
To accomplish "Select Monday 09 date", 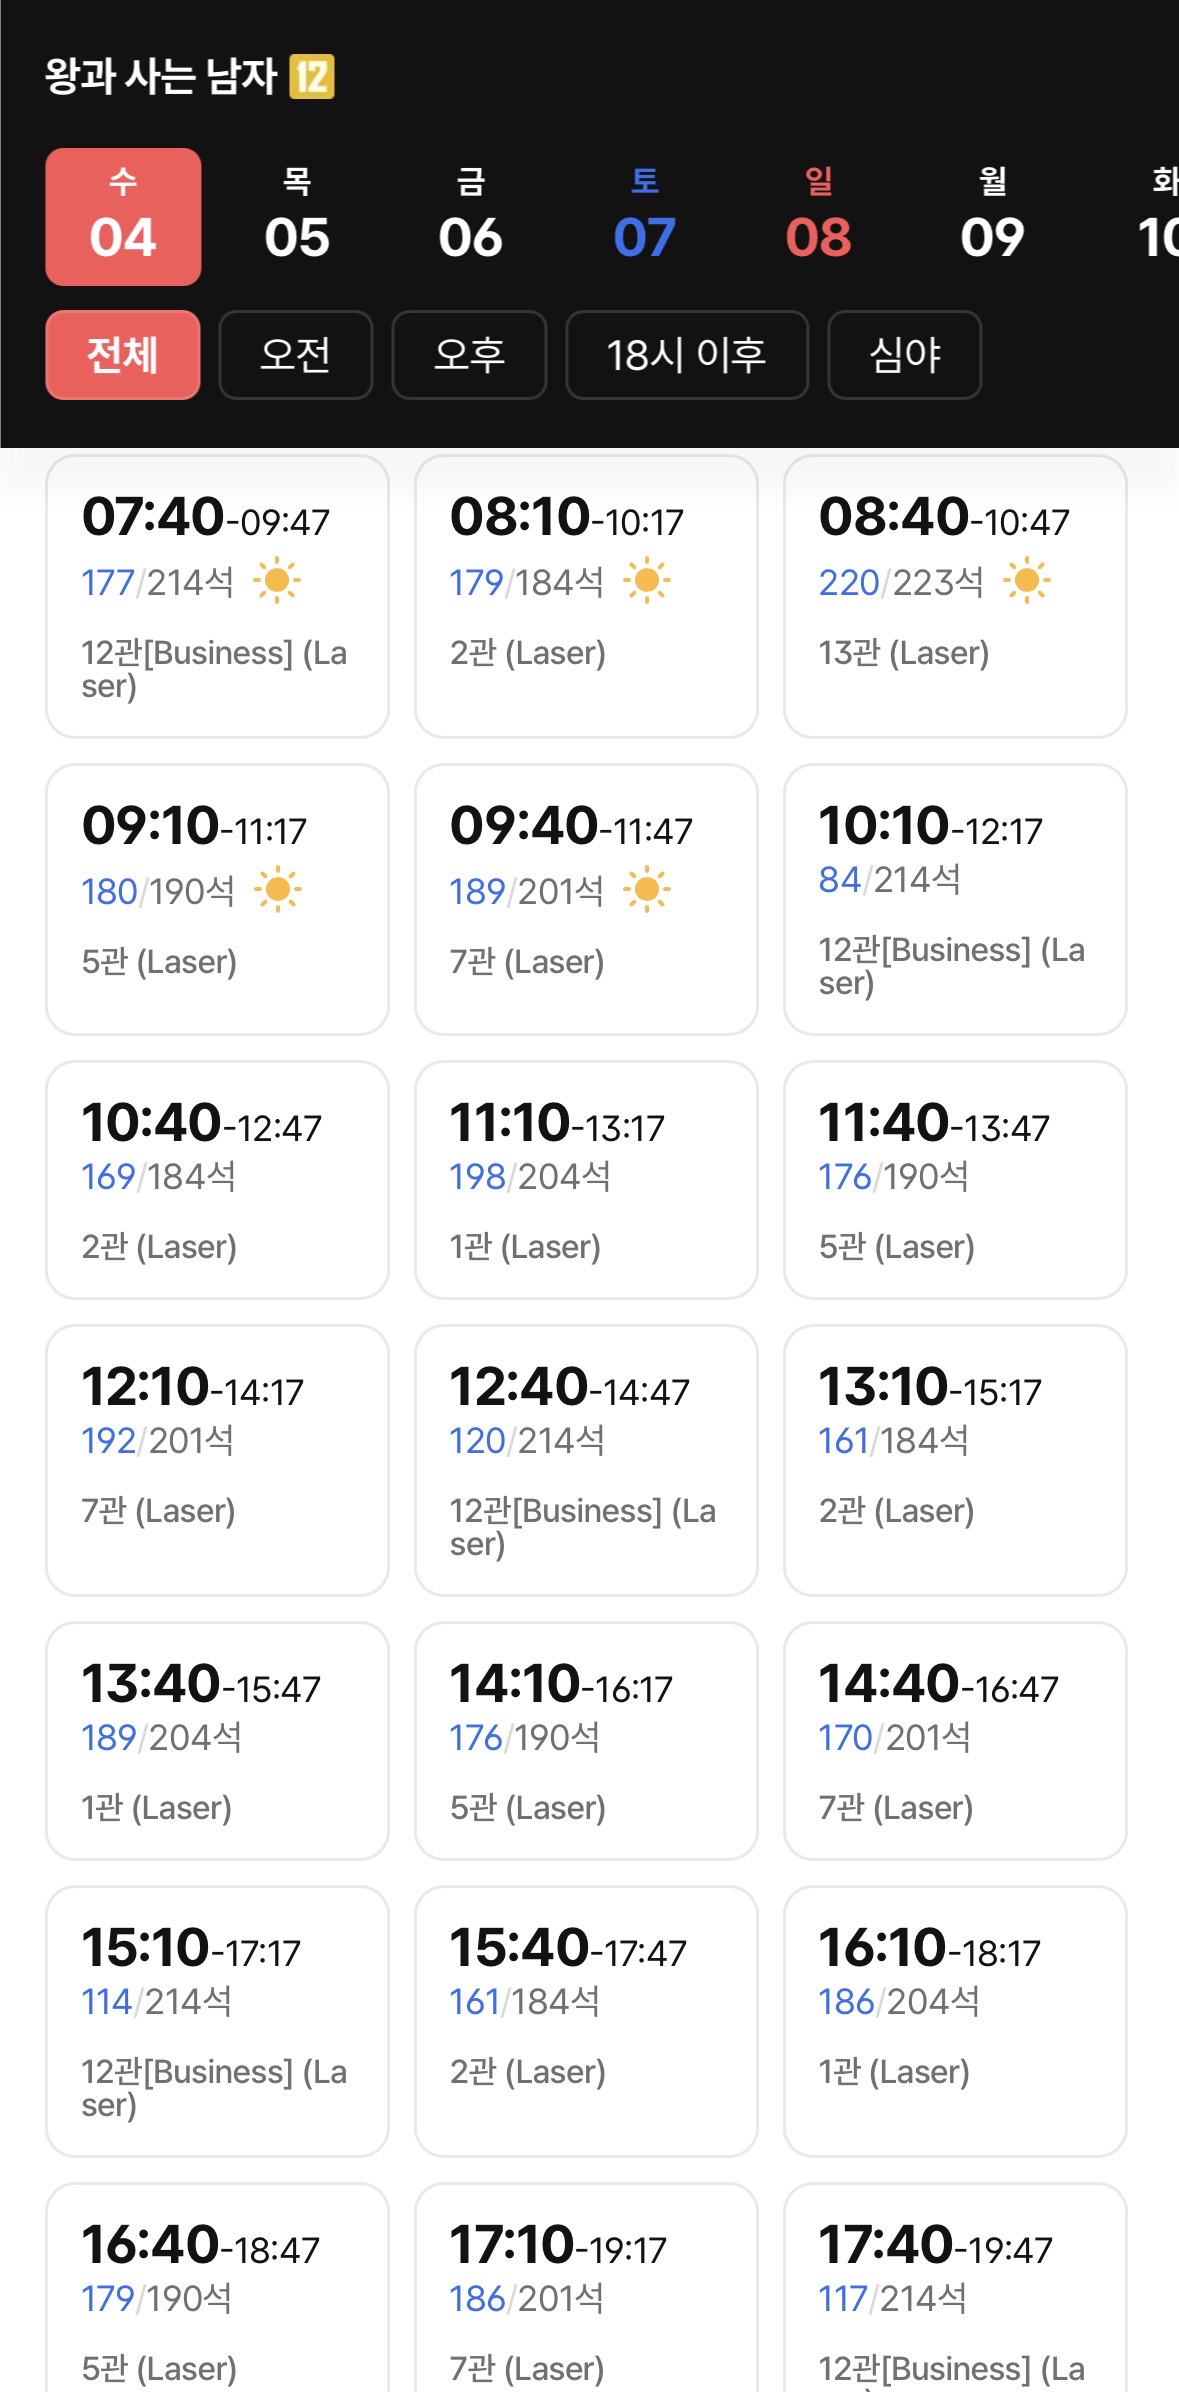I will pyautogui.click(x=993, y=217).
